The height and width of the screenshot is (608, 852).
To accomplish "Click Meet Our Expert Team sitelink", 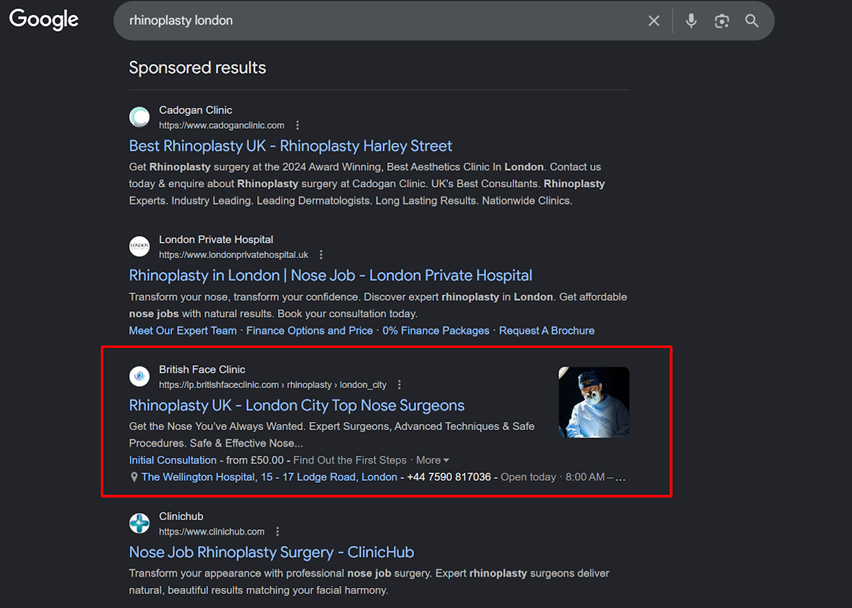I will [x=183, y=330].
